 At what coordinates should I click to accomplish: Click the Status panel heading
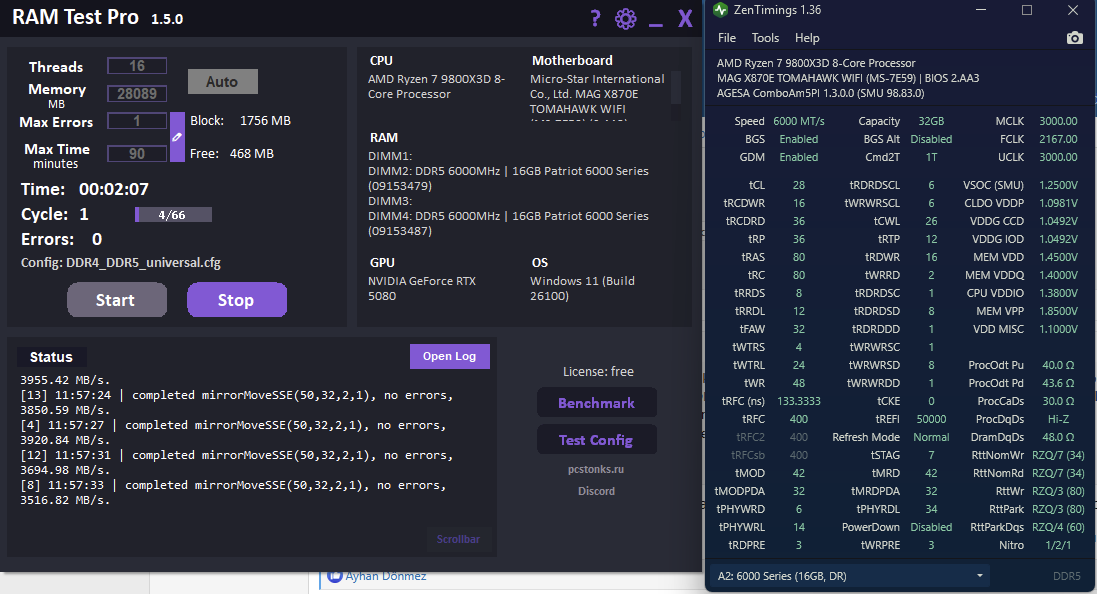click(x=51, y=357)
